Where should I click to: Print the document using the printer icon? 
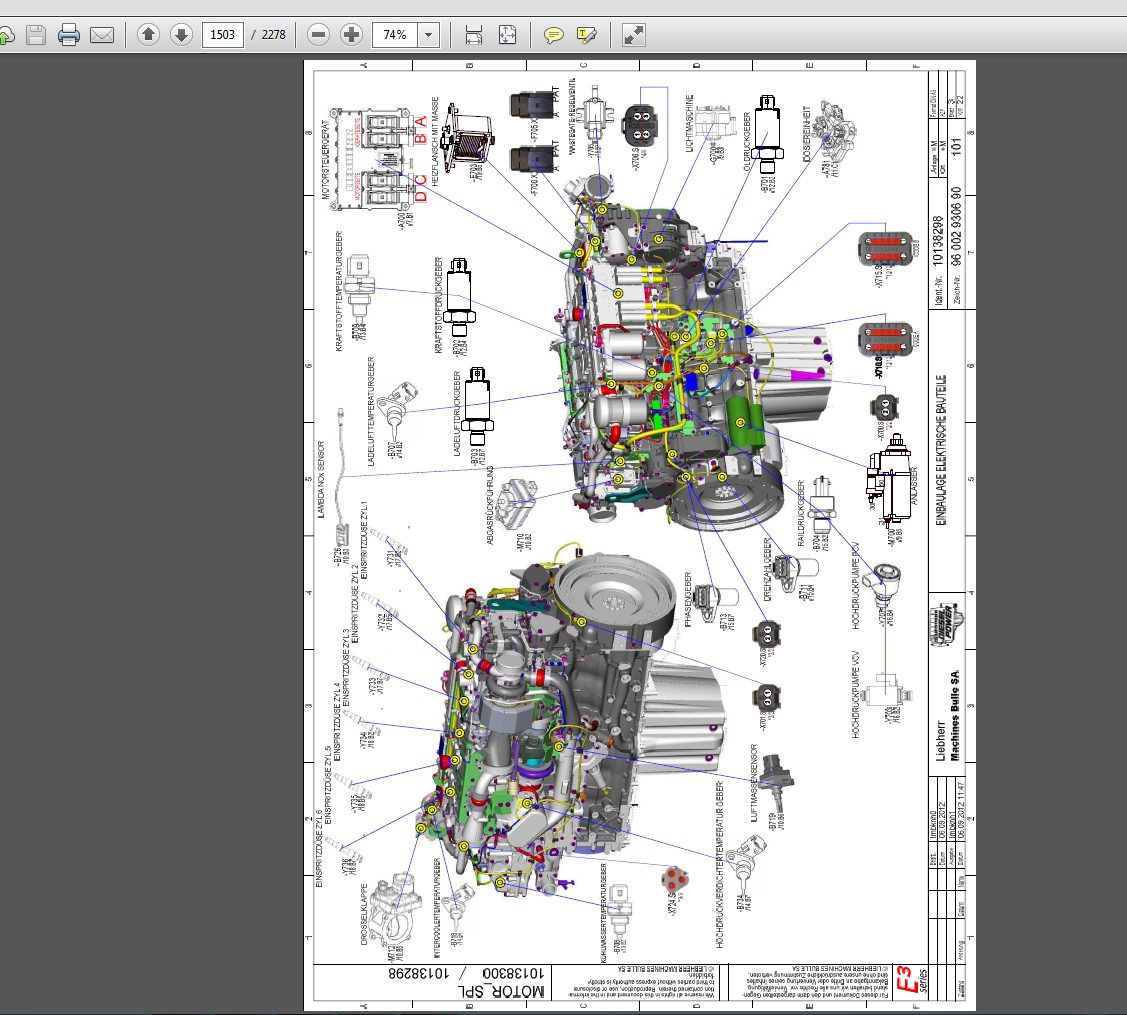pos(69,35)
